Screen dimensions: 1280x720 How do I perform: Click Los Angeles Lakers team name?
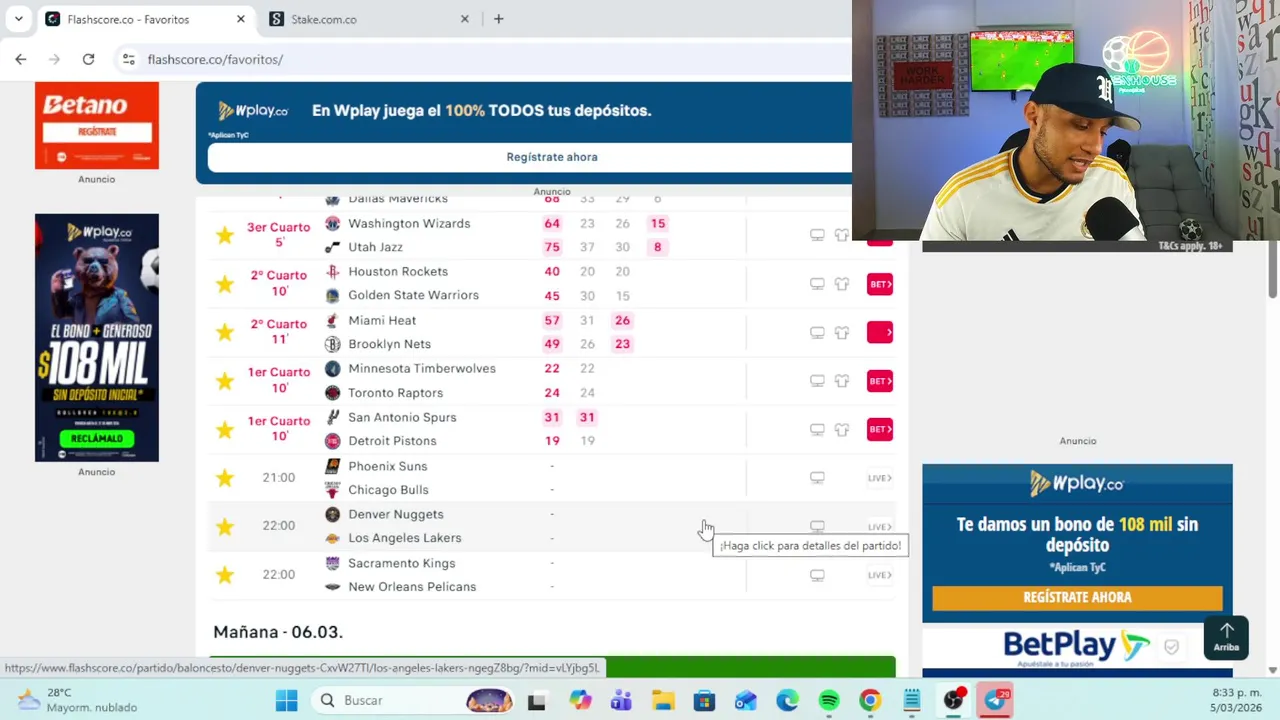click(x=404, y=538)
